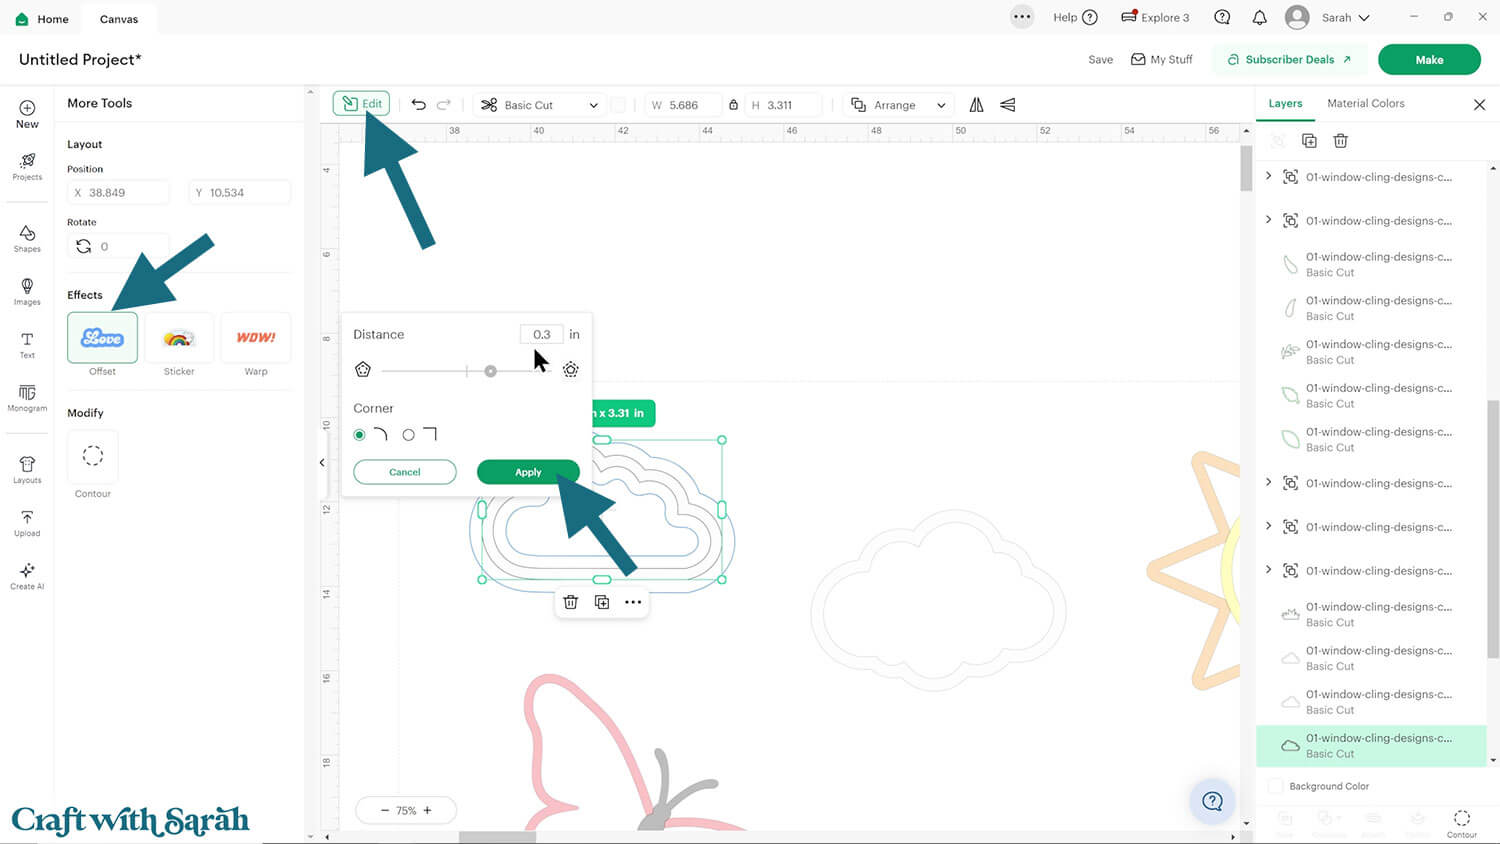This screenshot has height=844, width=1500.
Task: Switch to the Material Colors tab
Action: click(1365, 104)
